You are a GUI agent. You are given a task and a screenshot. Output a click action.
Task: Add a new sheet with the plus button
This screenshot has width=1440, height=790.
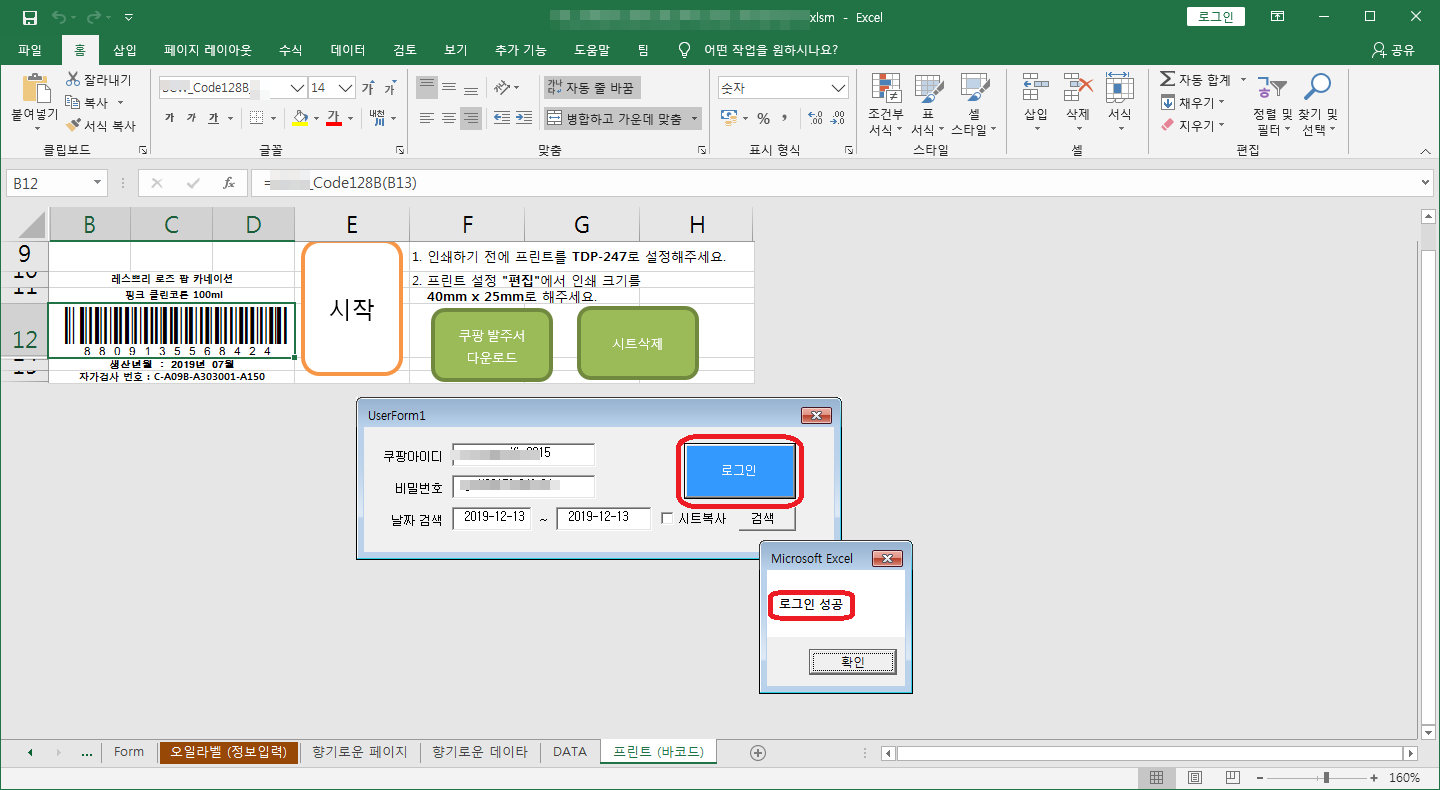(x=757, y=752)
